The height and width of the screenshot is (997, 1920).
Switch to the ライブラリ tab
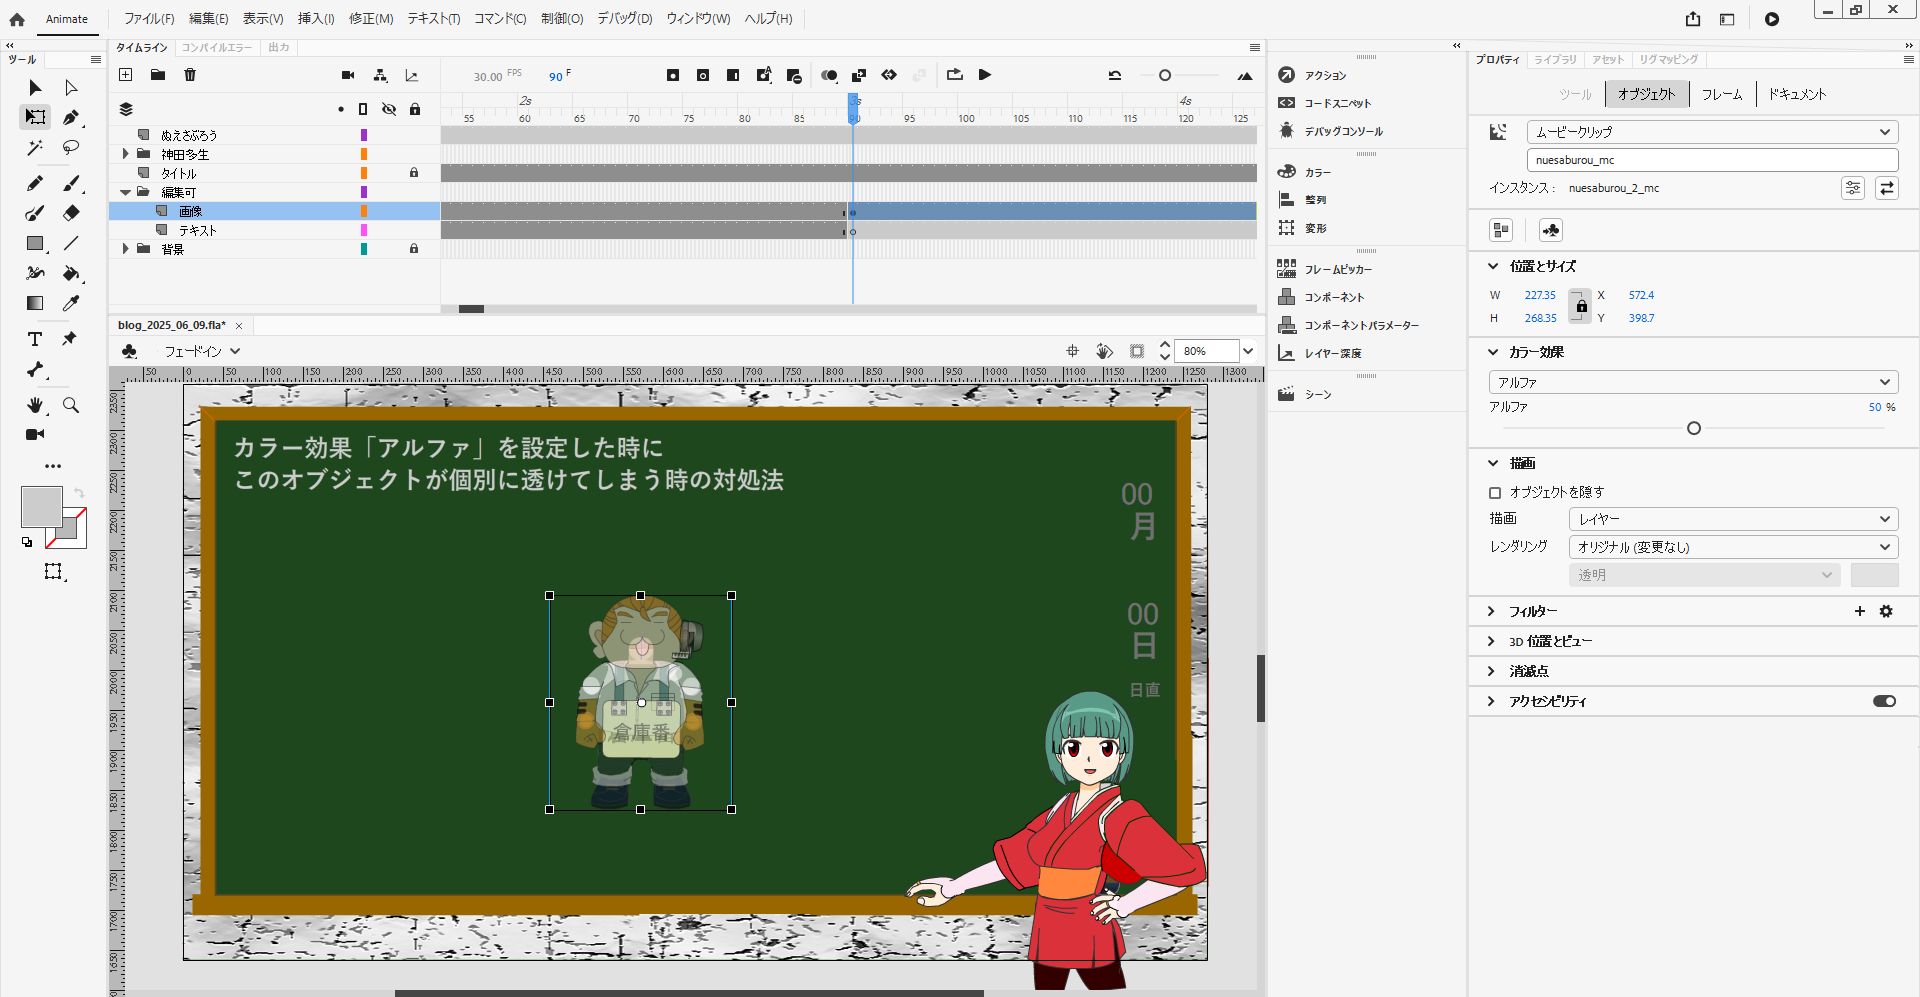[1554, 59]
